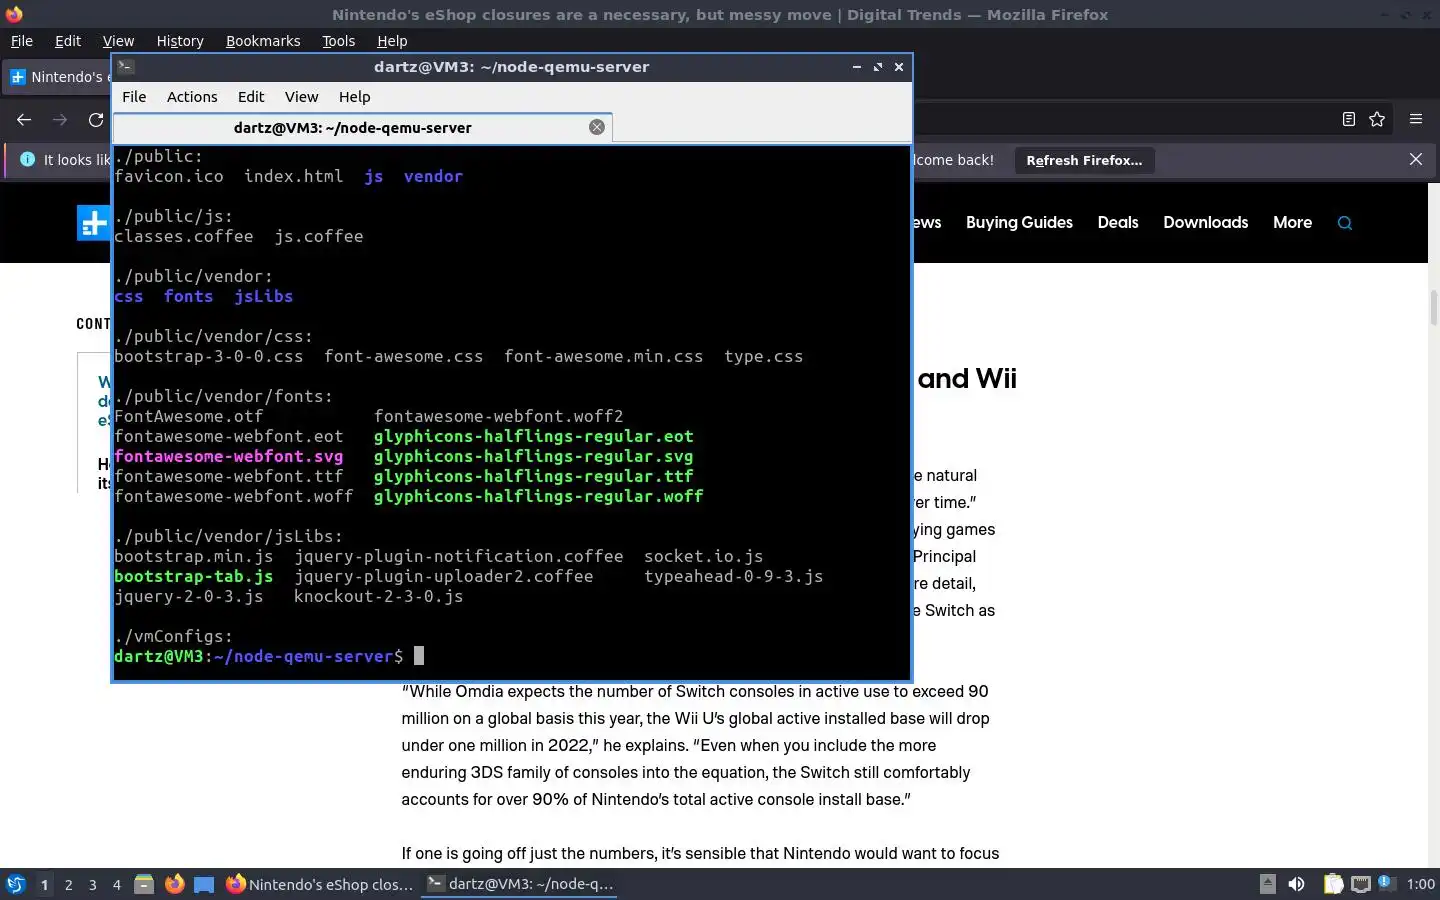Open Firefox Bookmarks menu
This screenshot has height=900, width=1440.
[263, 41]
